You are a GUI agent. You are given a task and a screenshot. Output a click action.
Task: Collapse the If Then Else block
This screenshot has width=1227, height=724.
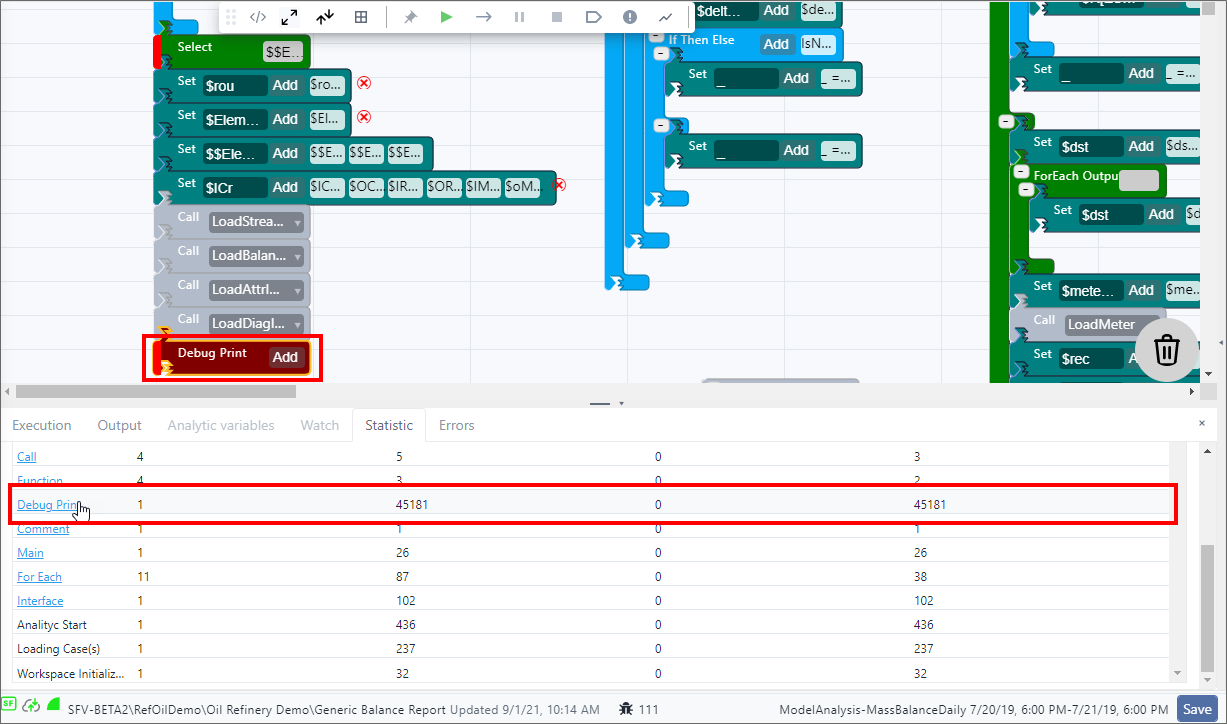click(x=658, y=51)
